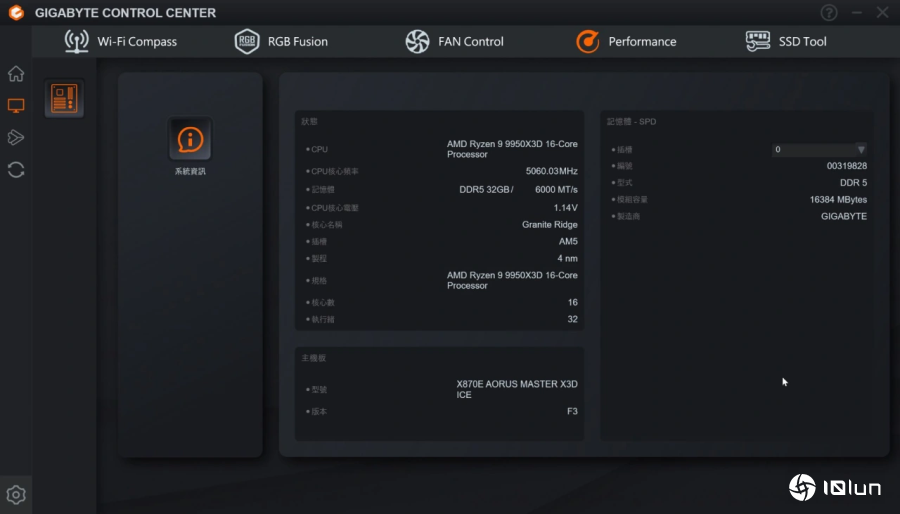Switch to RGB Fusion tab

click(281, 41)
